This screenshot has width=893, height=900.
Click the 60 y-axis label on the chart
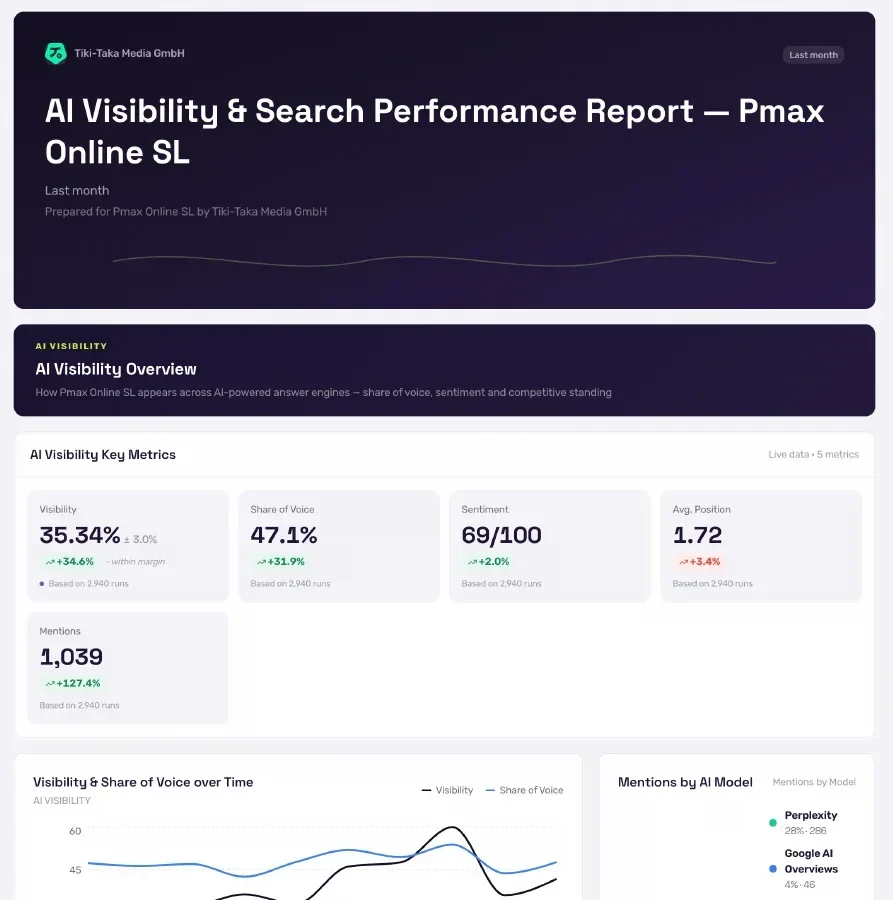pos(75,831)
